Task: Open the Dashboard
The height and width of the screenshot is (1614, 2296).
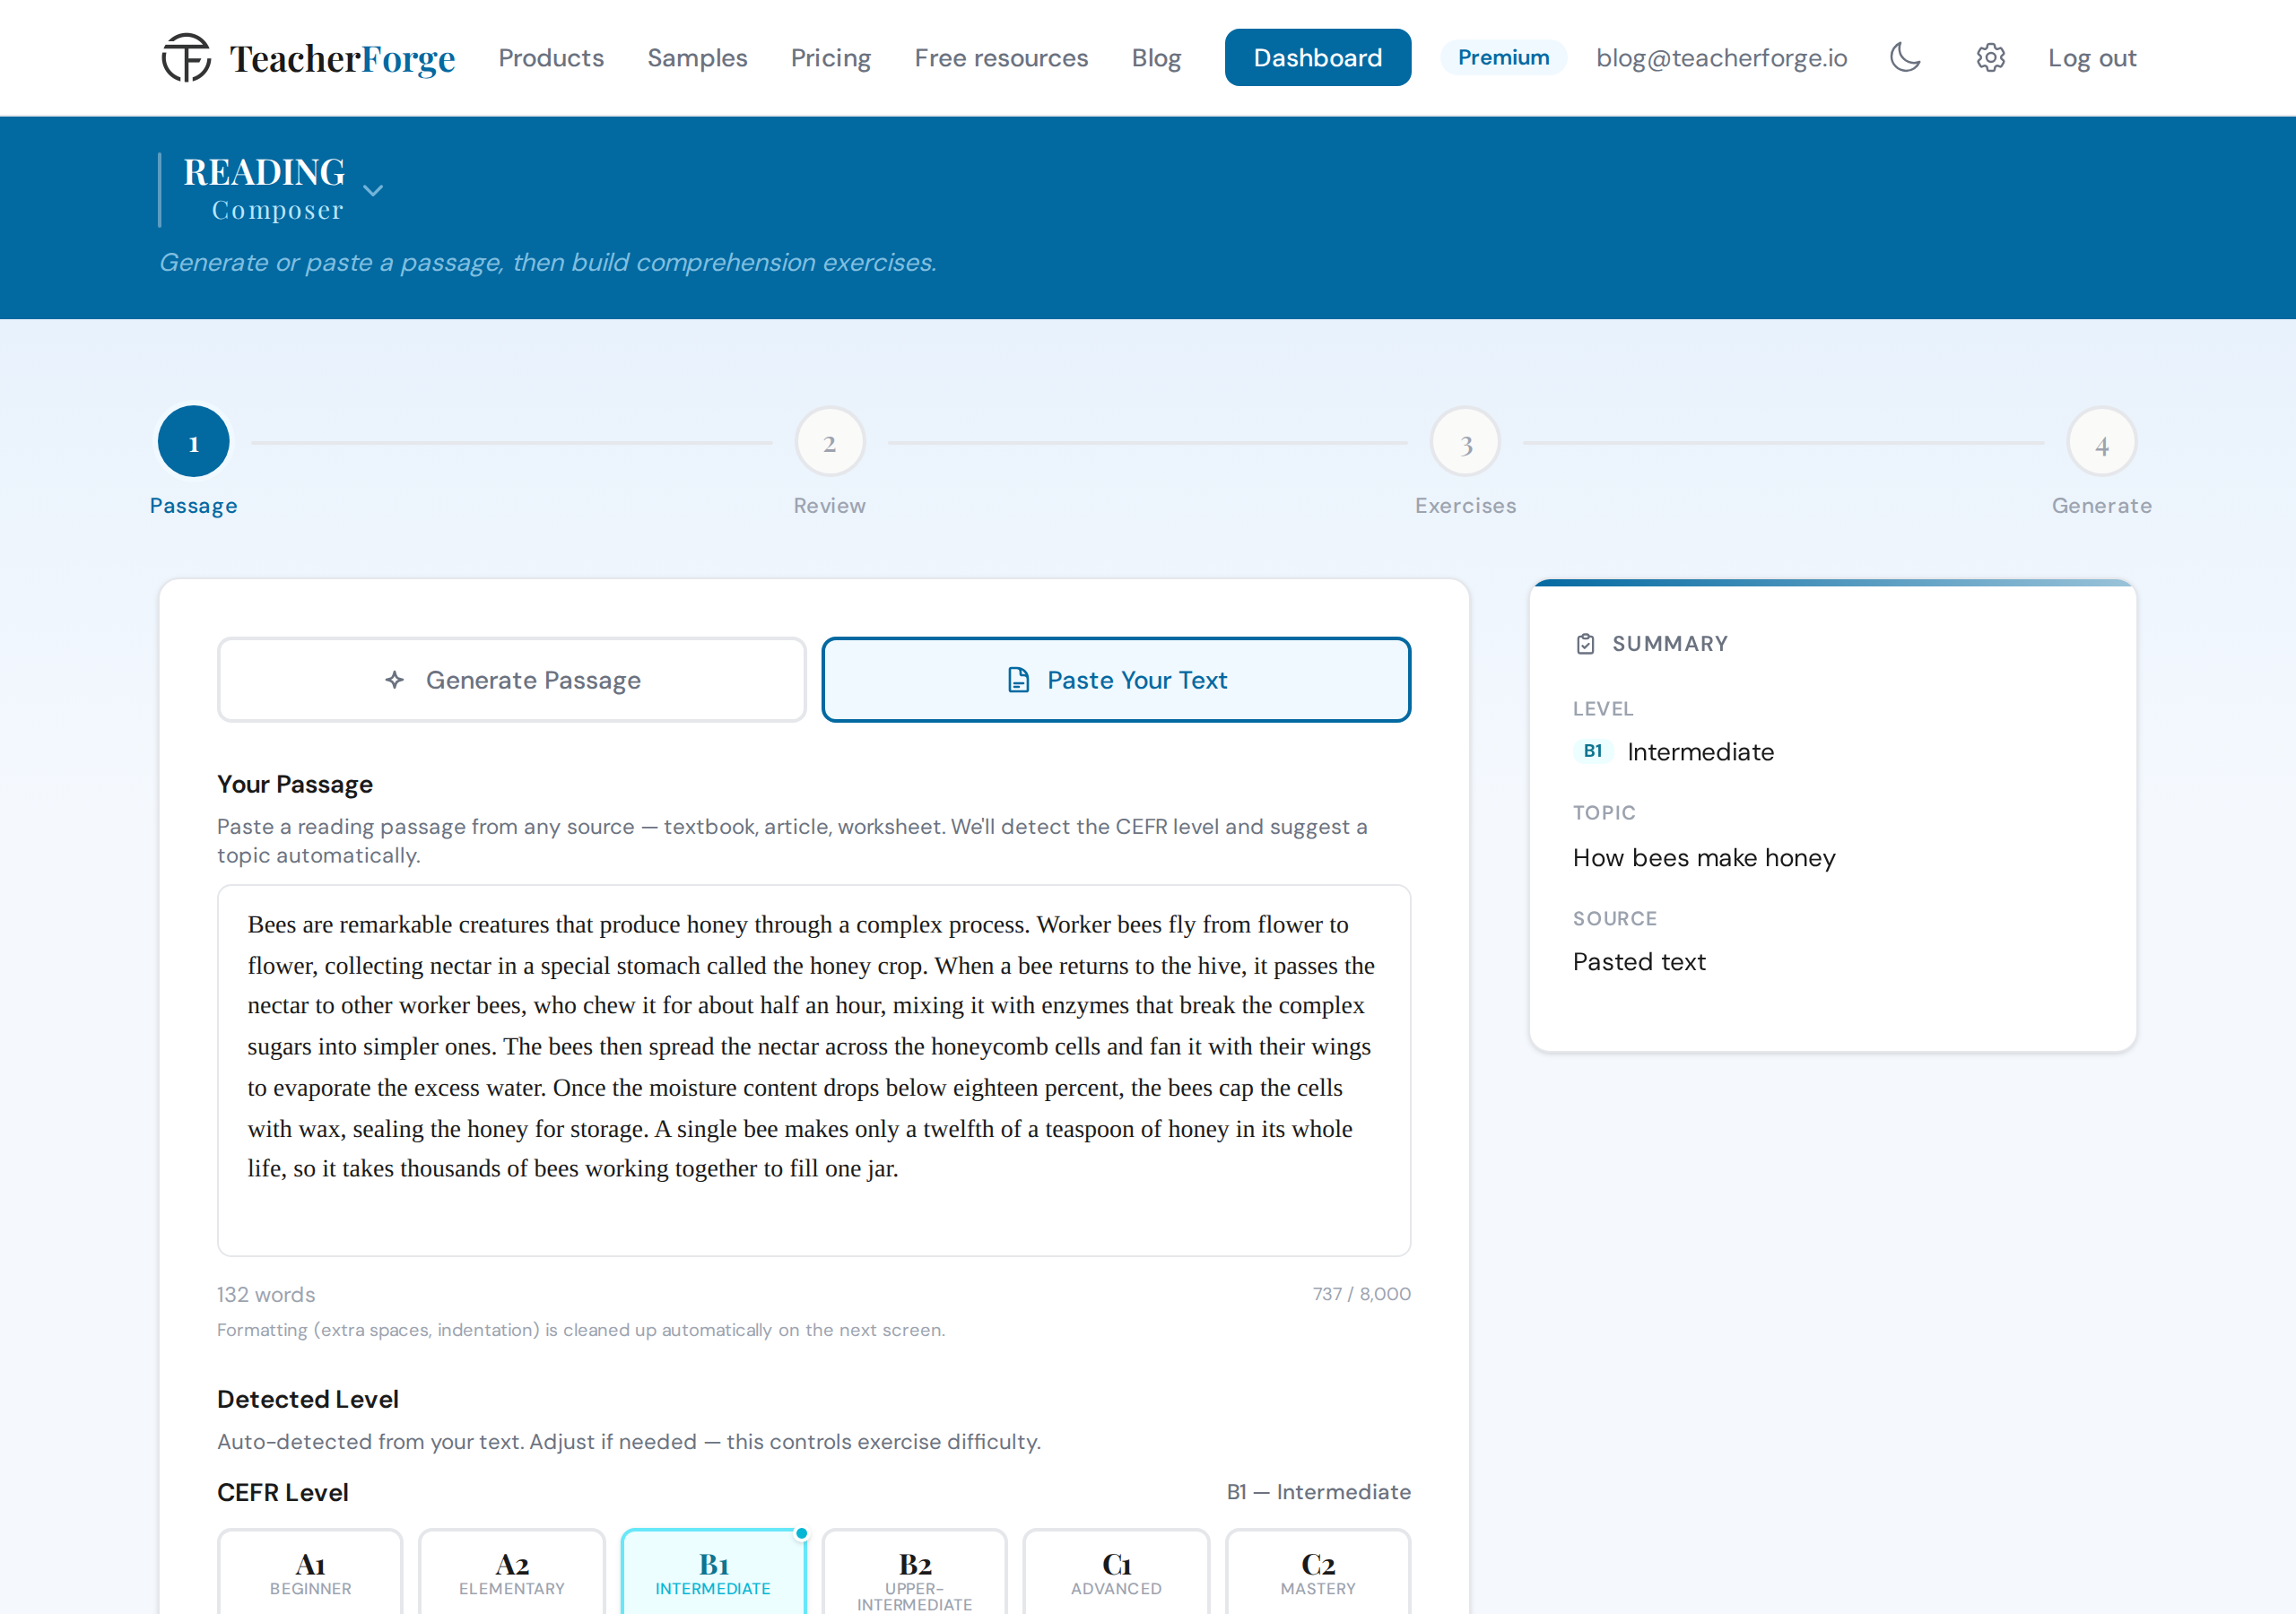Action: click(x=1317, y=58)
